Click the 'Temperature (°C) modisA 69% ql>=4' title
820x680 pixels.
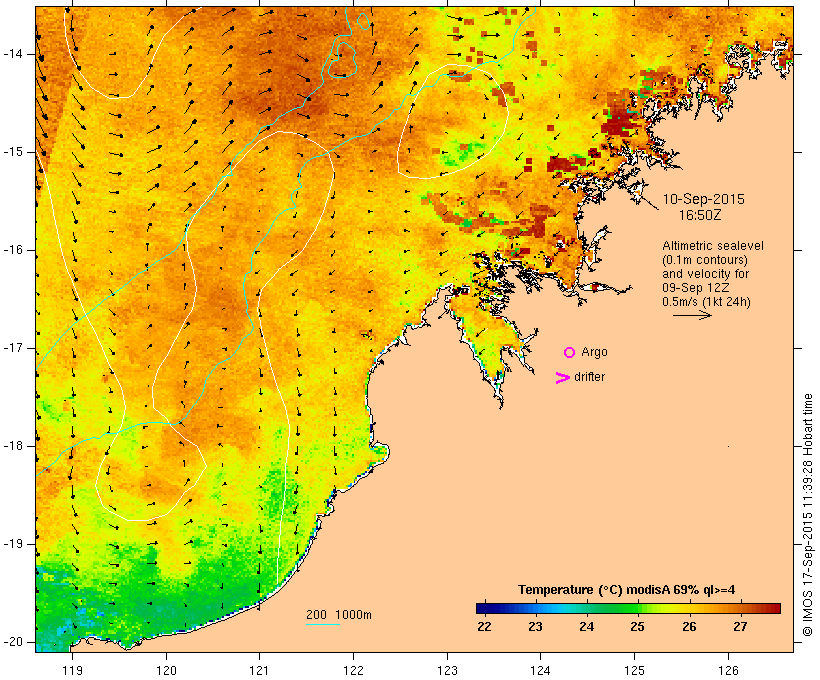tap(627, 590)
